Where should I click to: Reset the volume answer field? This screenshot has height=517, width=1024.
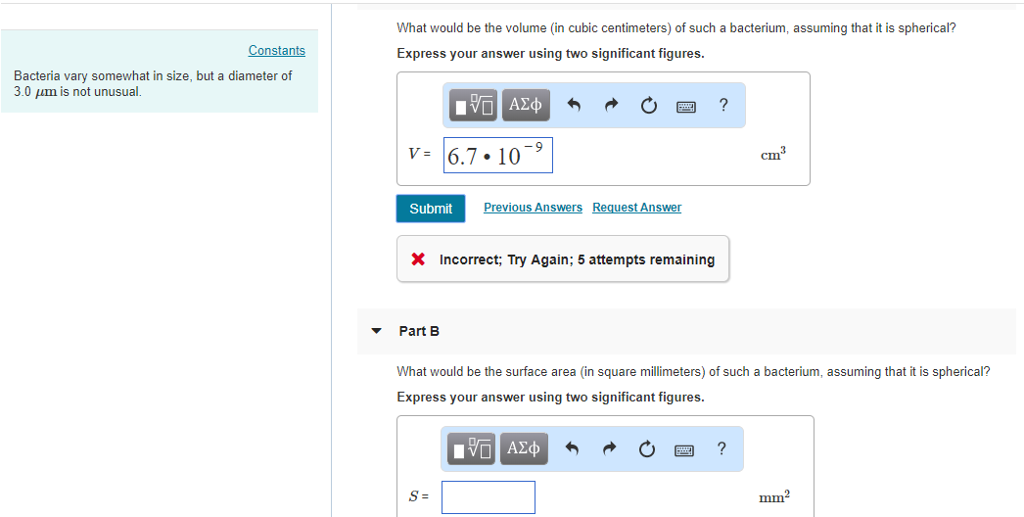click(648, 105)
